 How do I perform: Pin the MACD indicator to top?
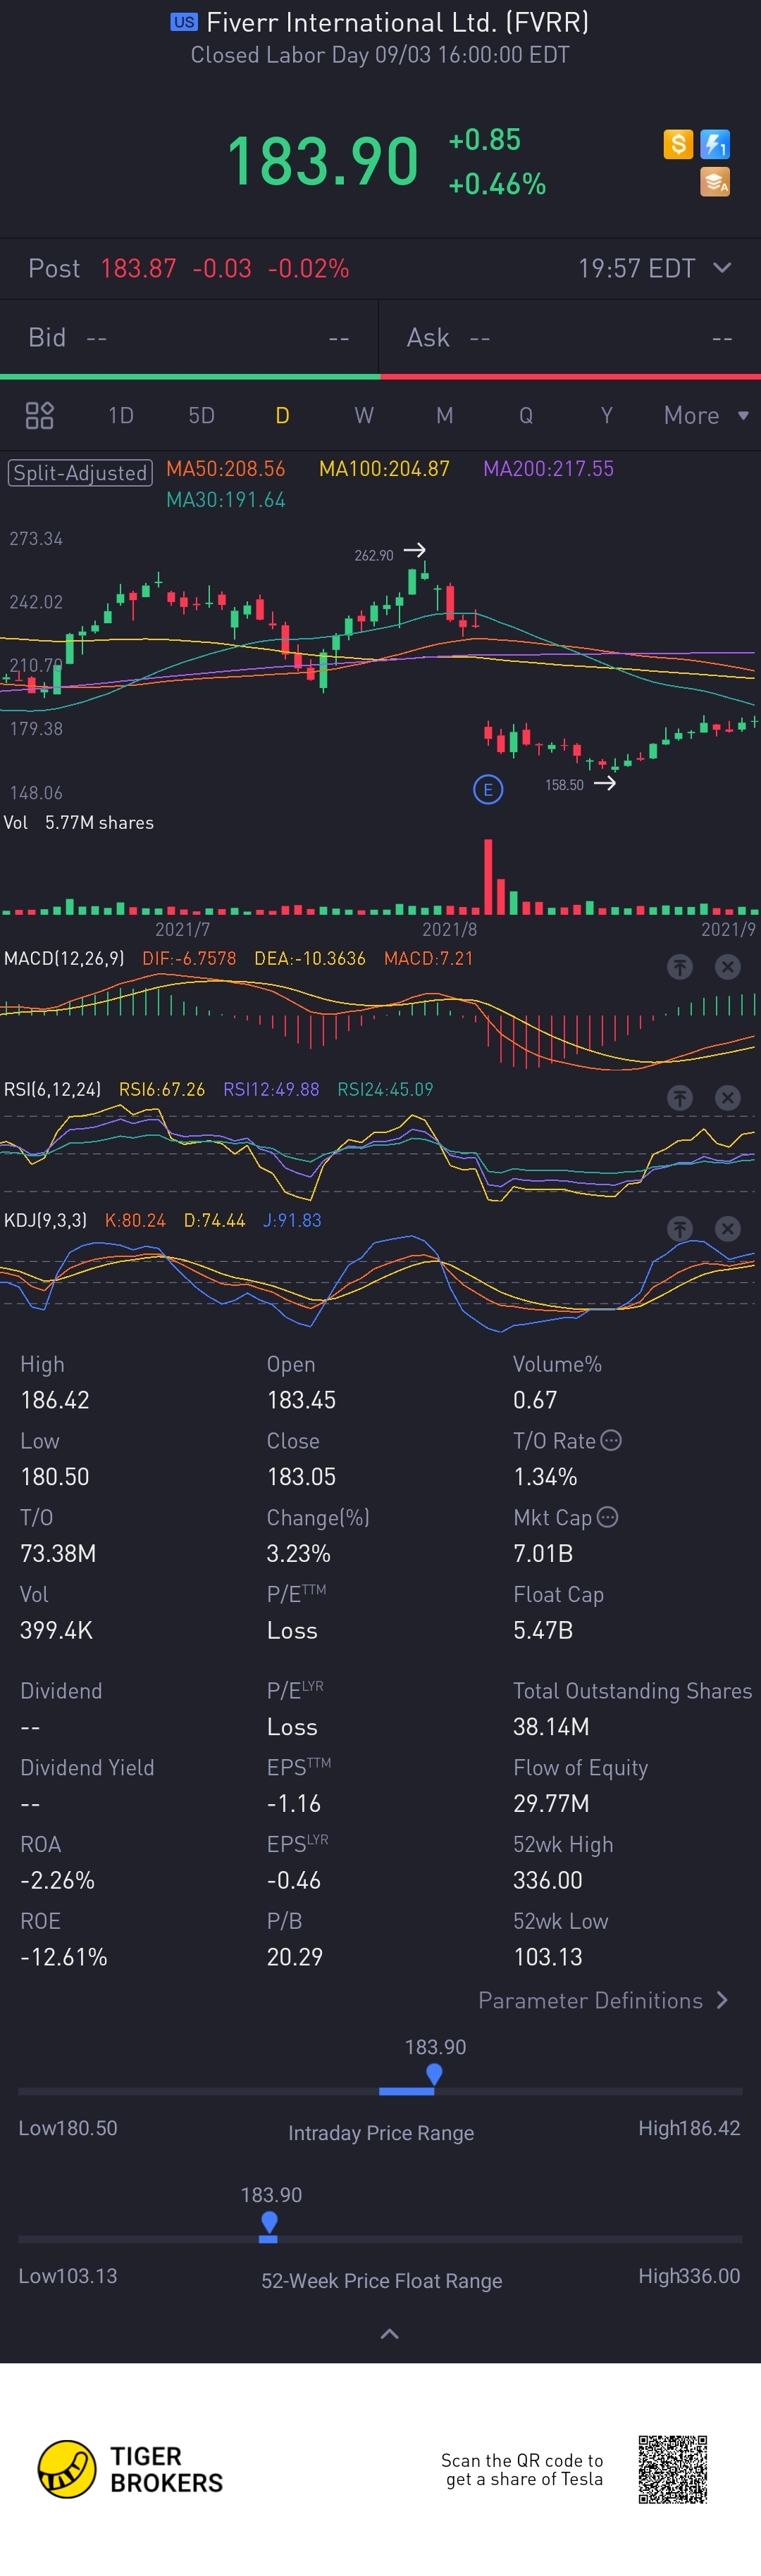(x=680, y=966)
